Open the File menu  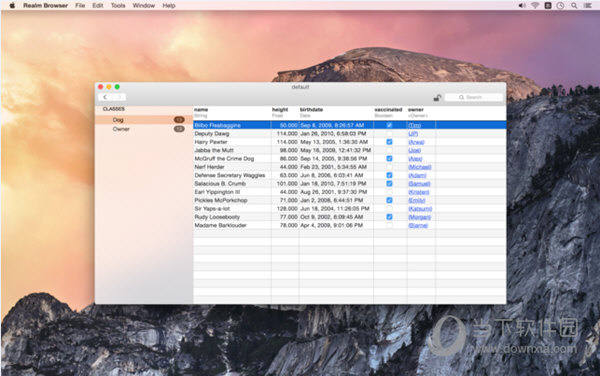click(80, 5)
